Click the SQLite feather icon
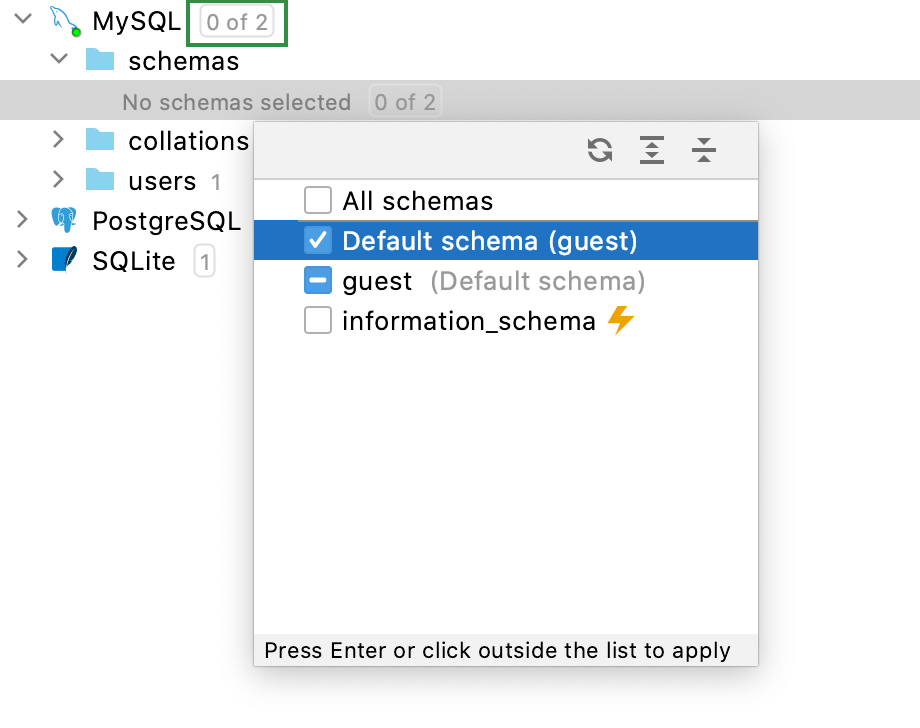The height and width of the screenshot is (728, 920). 65,261
